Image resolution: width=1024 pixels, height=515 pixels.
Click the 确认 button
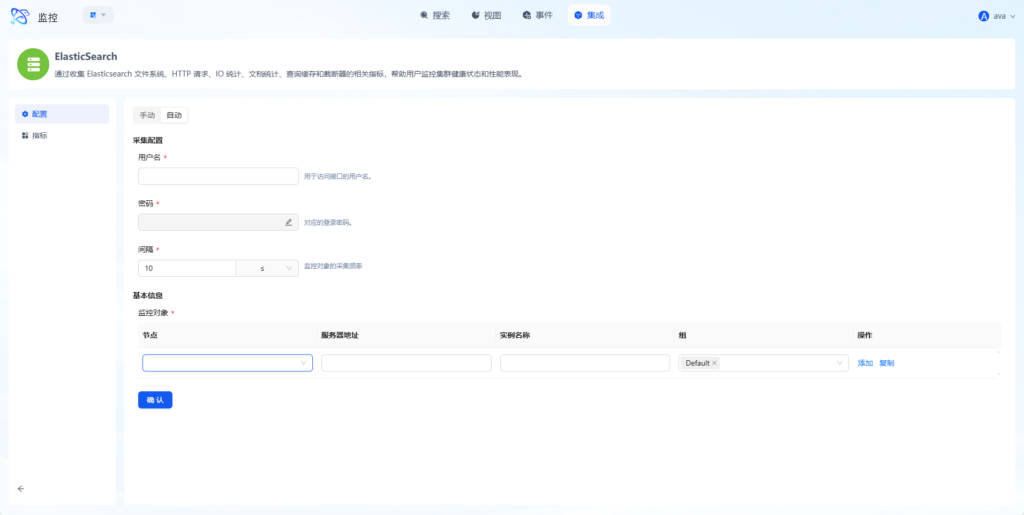pos(155,400)
